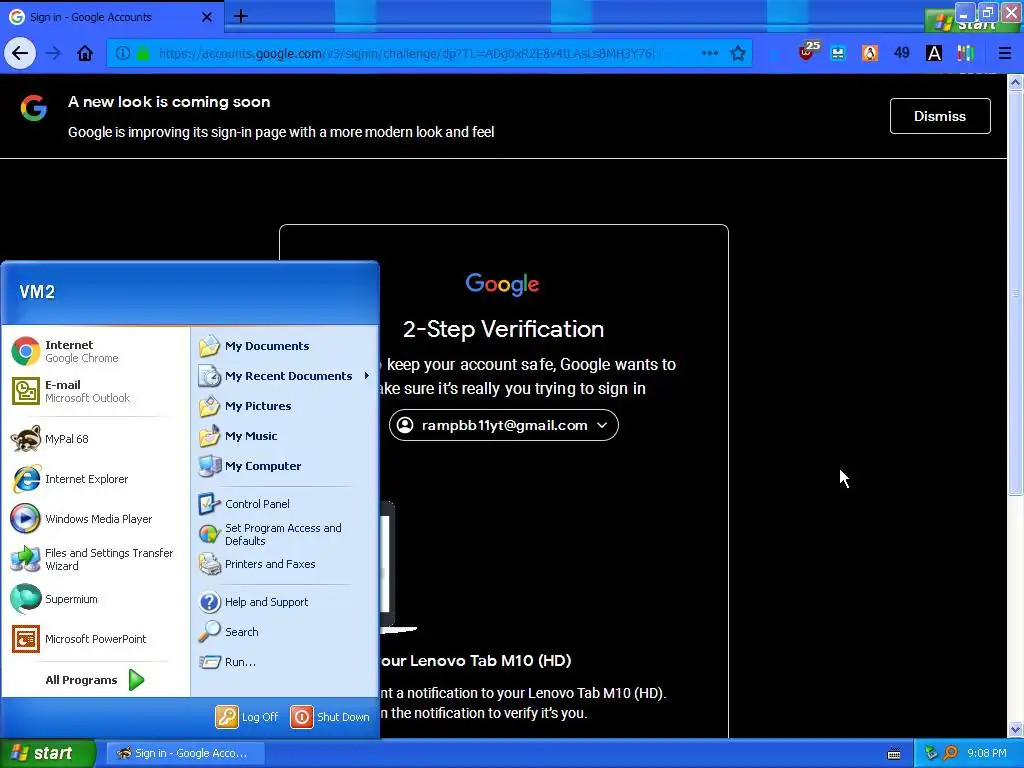This screenshot has height=768, width=1024.
Task: Open Microsoft Outlook E-mail entry
Action: click(95, 391)
